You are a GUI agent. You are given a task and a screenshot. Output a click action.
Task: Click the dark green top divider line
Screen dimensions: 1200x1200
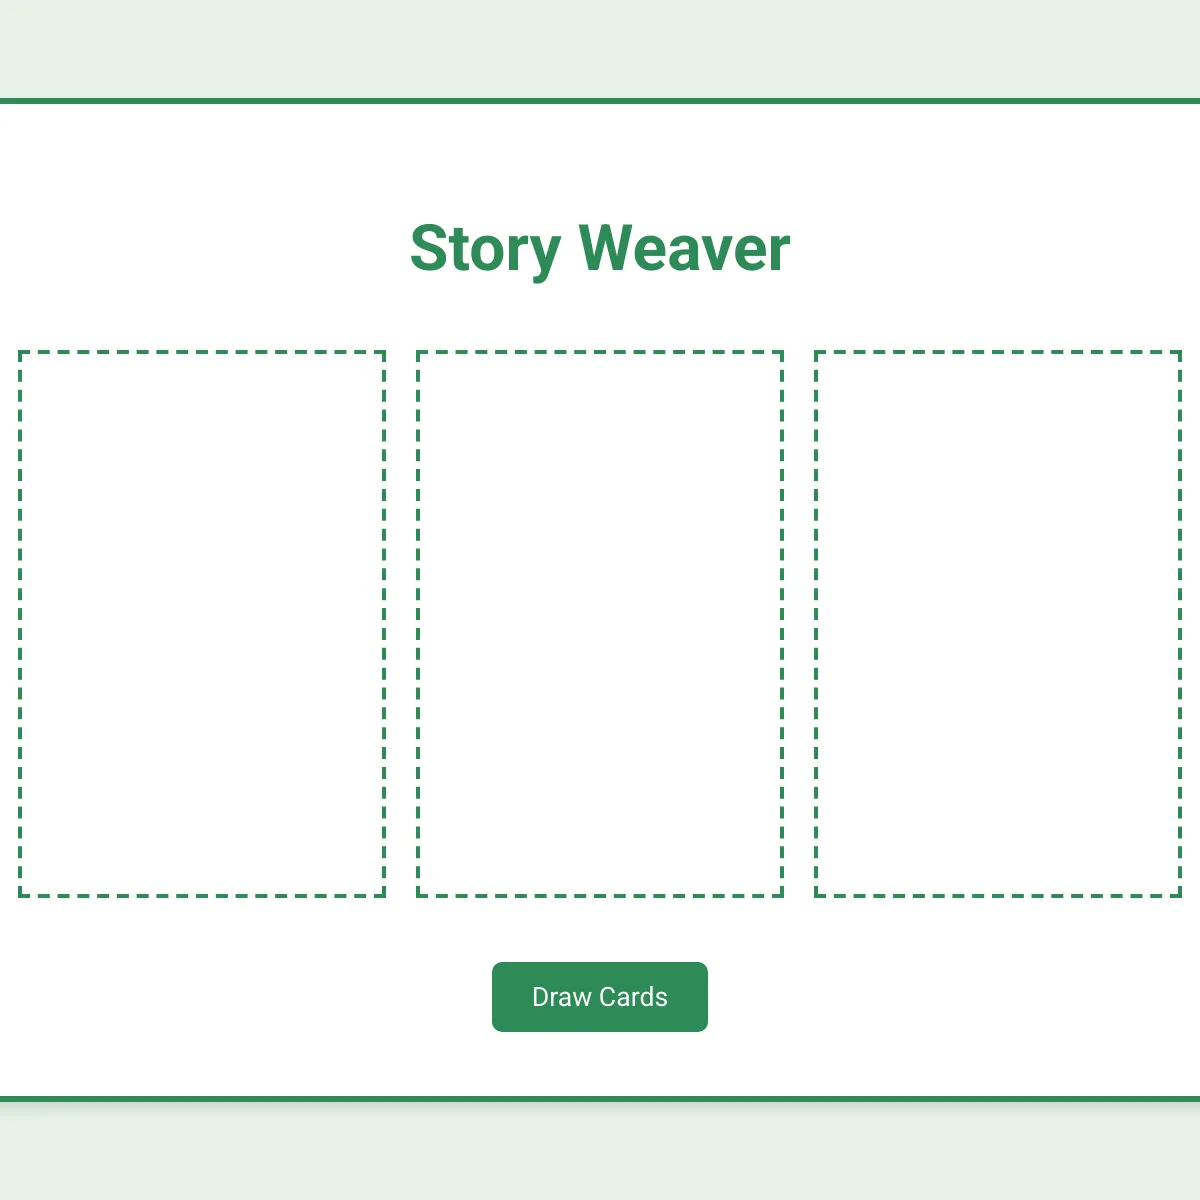click(x=600, y=101)
